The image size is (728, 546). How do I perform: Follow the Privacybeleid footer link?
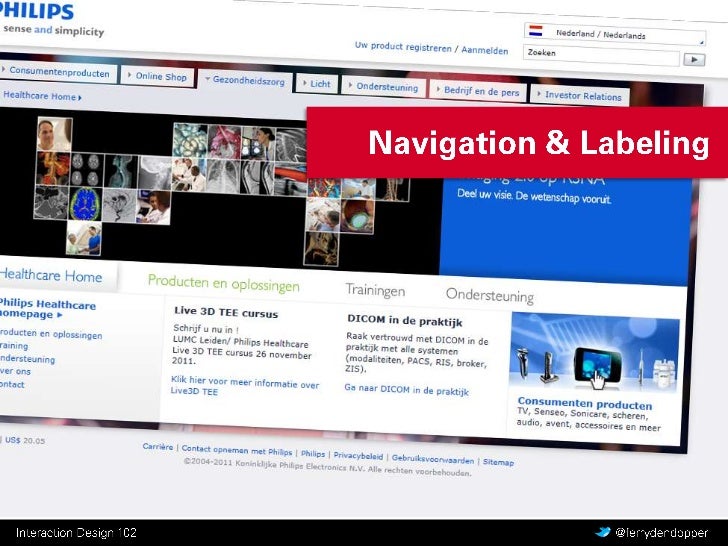pos(358,456)
